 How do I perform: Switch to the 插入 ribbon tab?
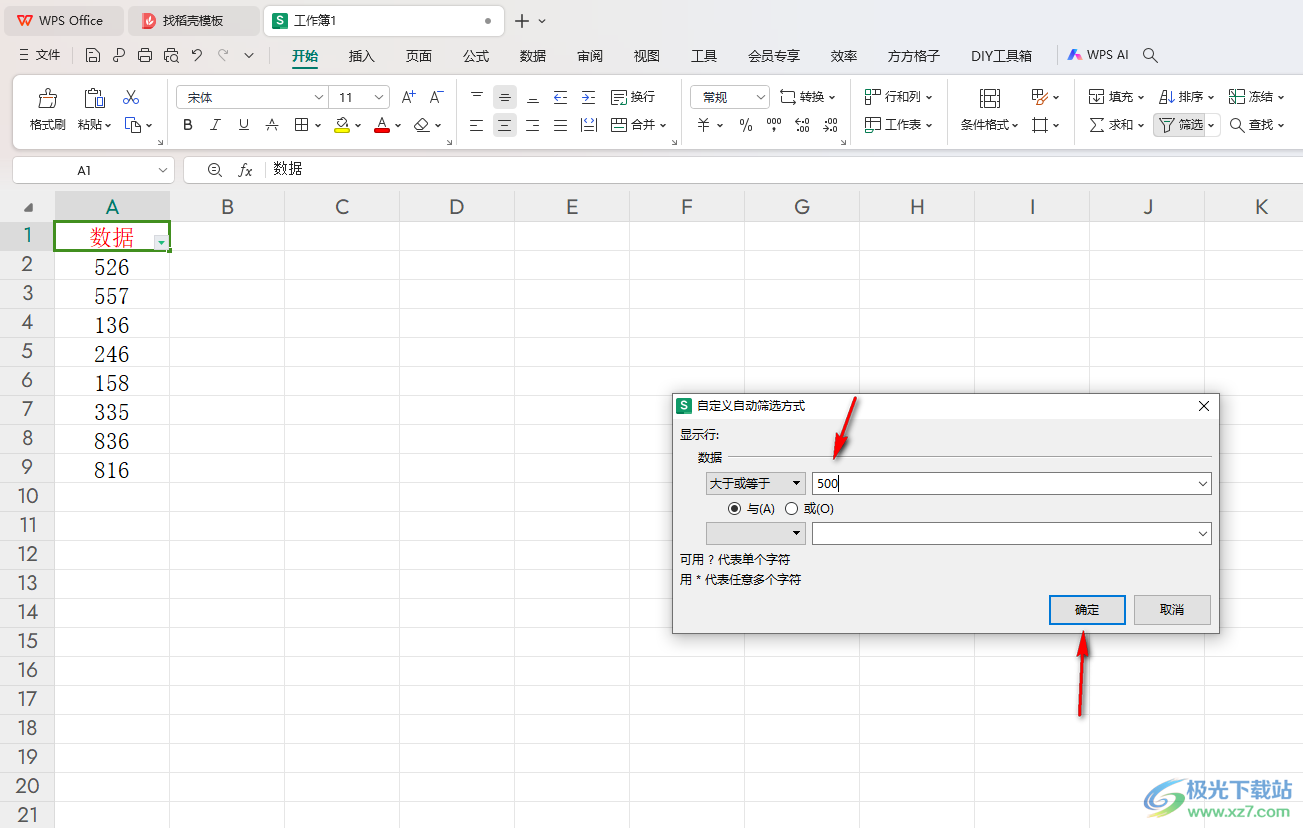[362, 56]
